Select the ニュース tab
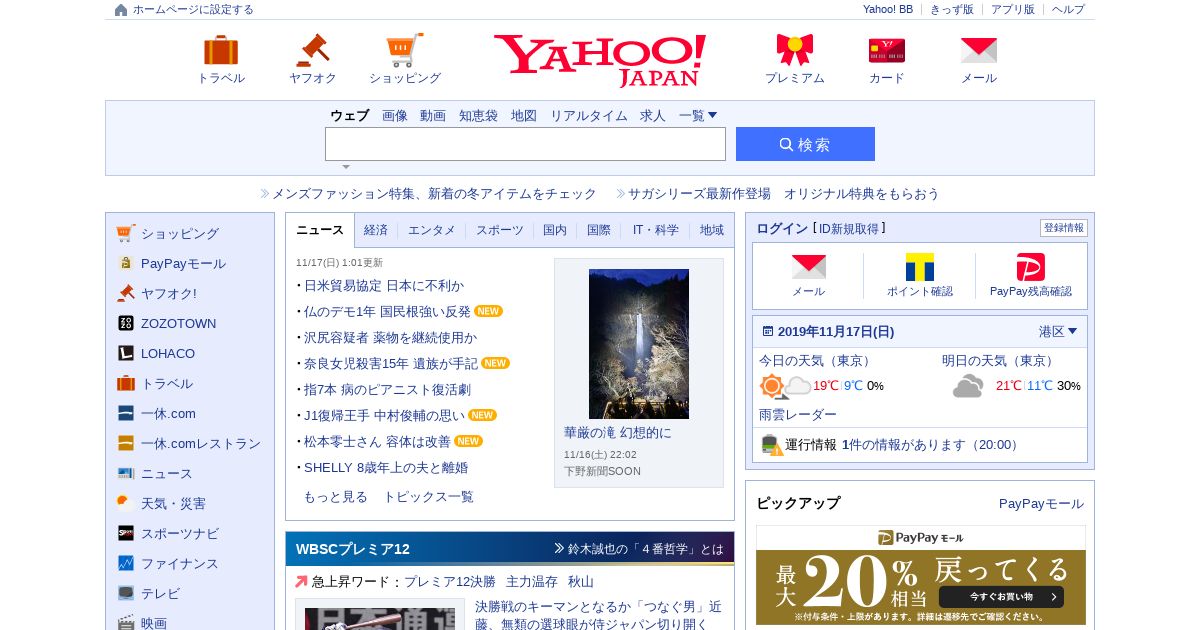This screenshot has height=630, width=1200. pyautogui.click(x=320, y=230)
